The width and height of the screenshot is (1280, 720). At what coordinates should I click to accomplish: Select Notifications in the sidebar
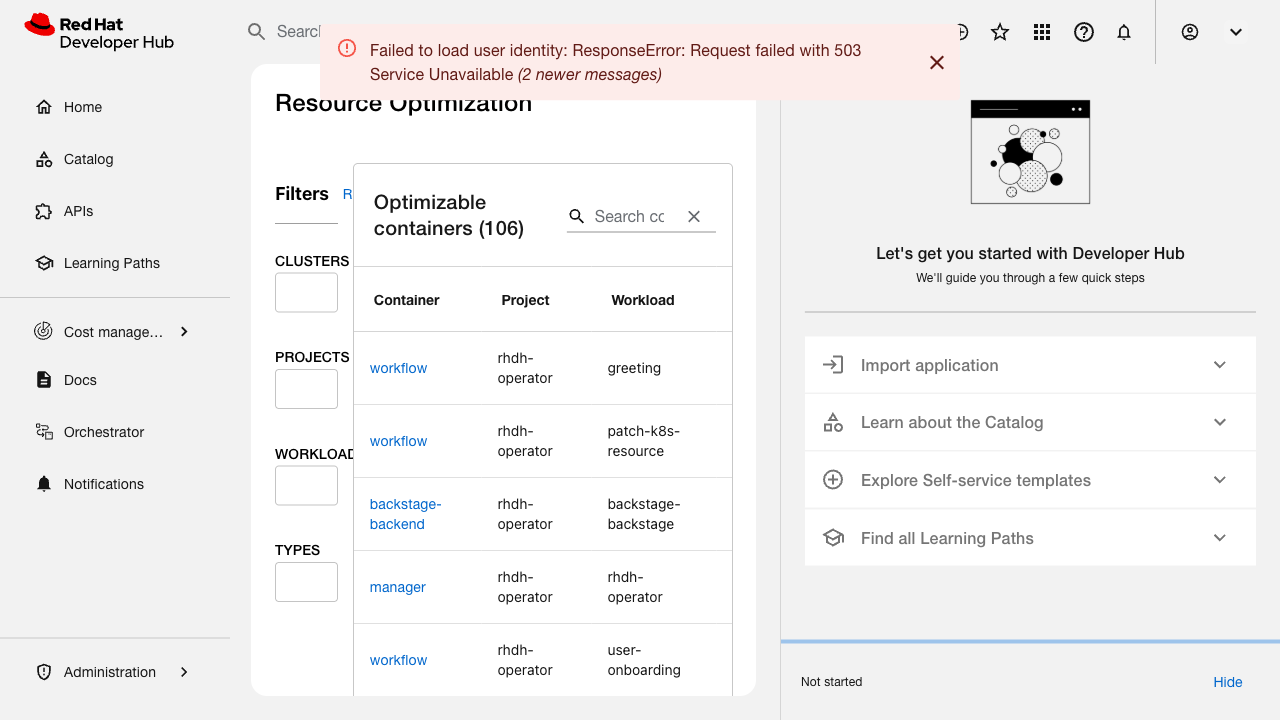click(x=104, y=484)
